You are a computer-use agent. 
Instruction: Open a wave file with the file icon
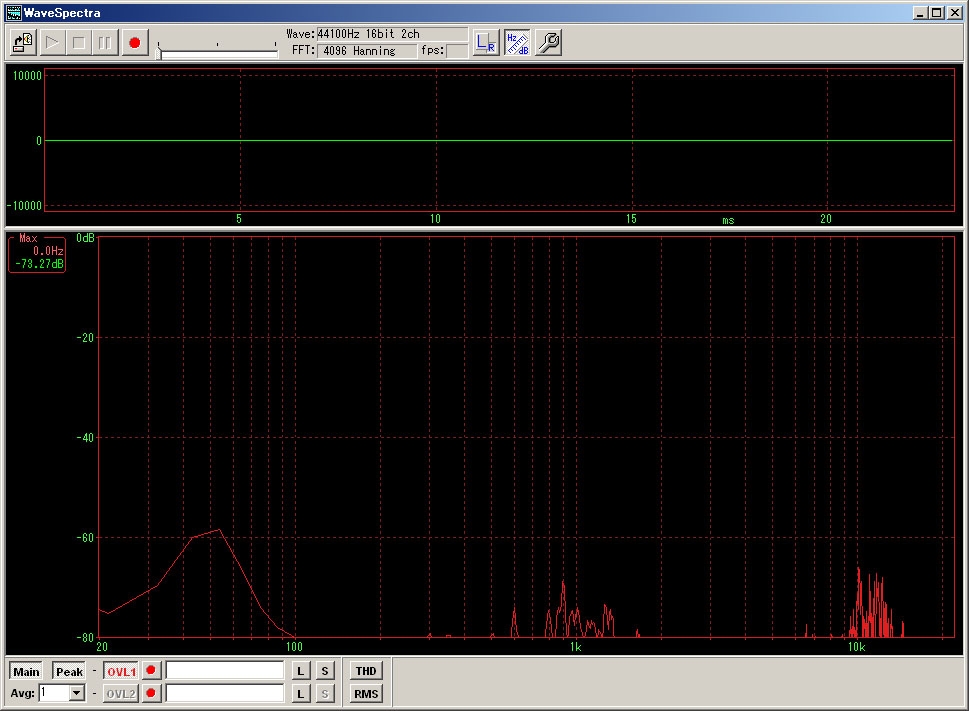tap(23, 43)
